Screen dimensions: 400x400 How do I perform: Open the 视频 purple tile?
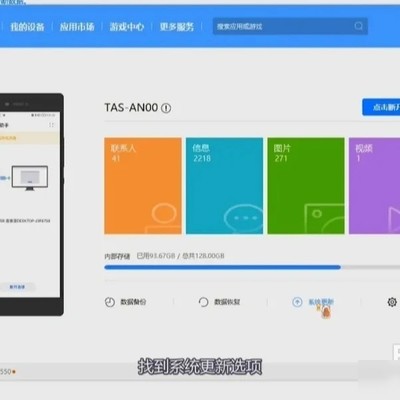tap(374, 186)
